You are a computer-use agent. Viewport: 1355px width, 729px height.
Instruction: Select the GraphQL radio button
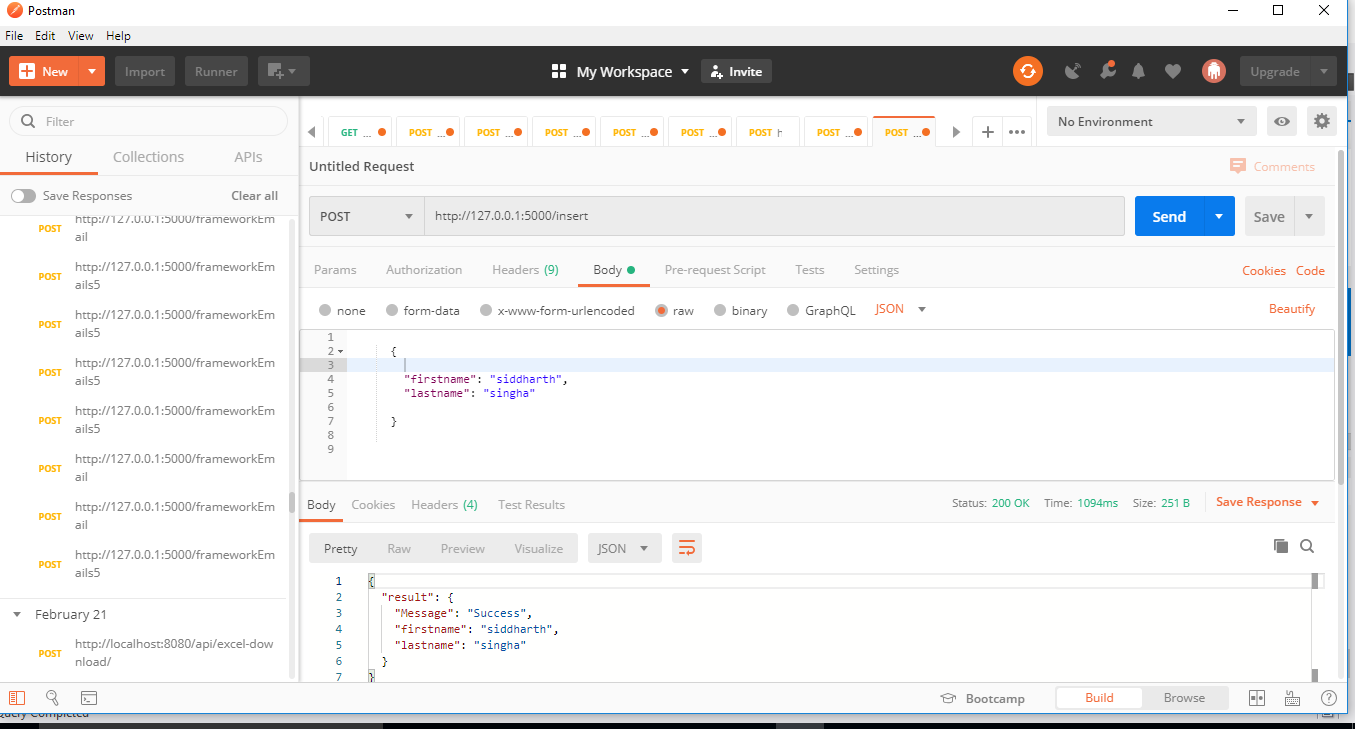793,310
